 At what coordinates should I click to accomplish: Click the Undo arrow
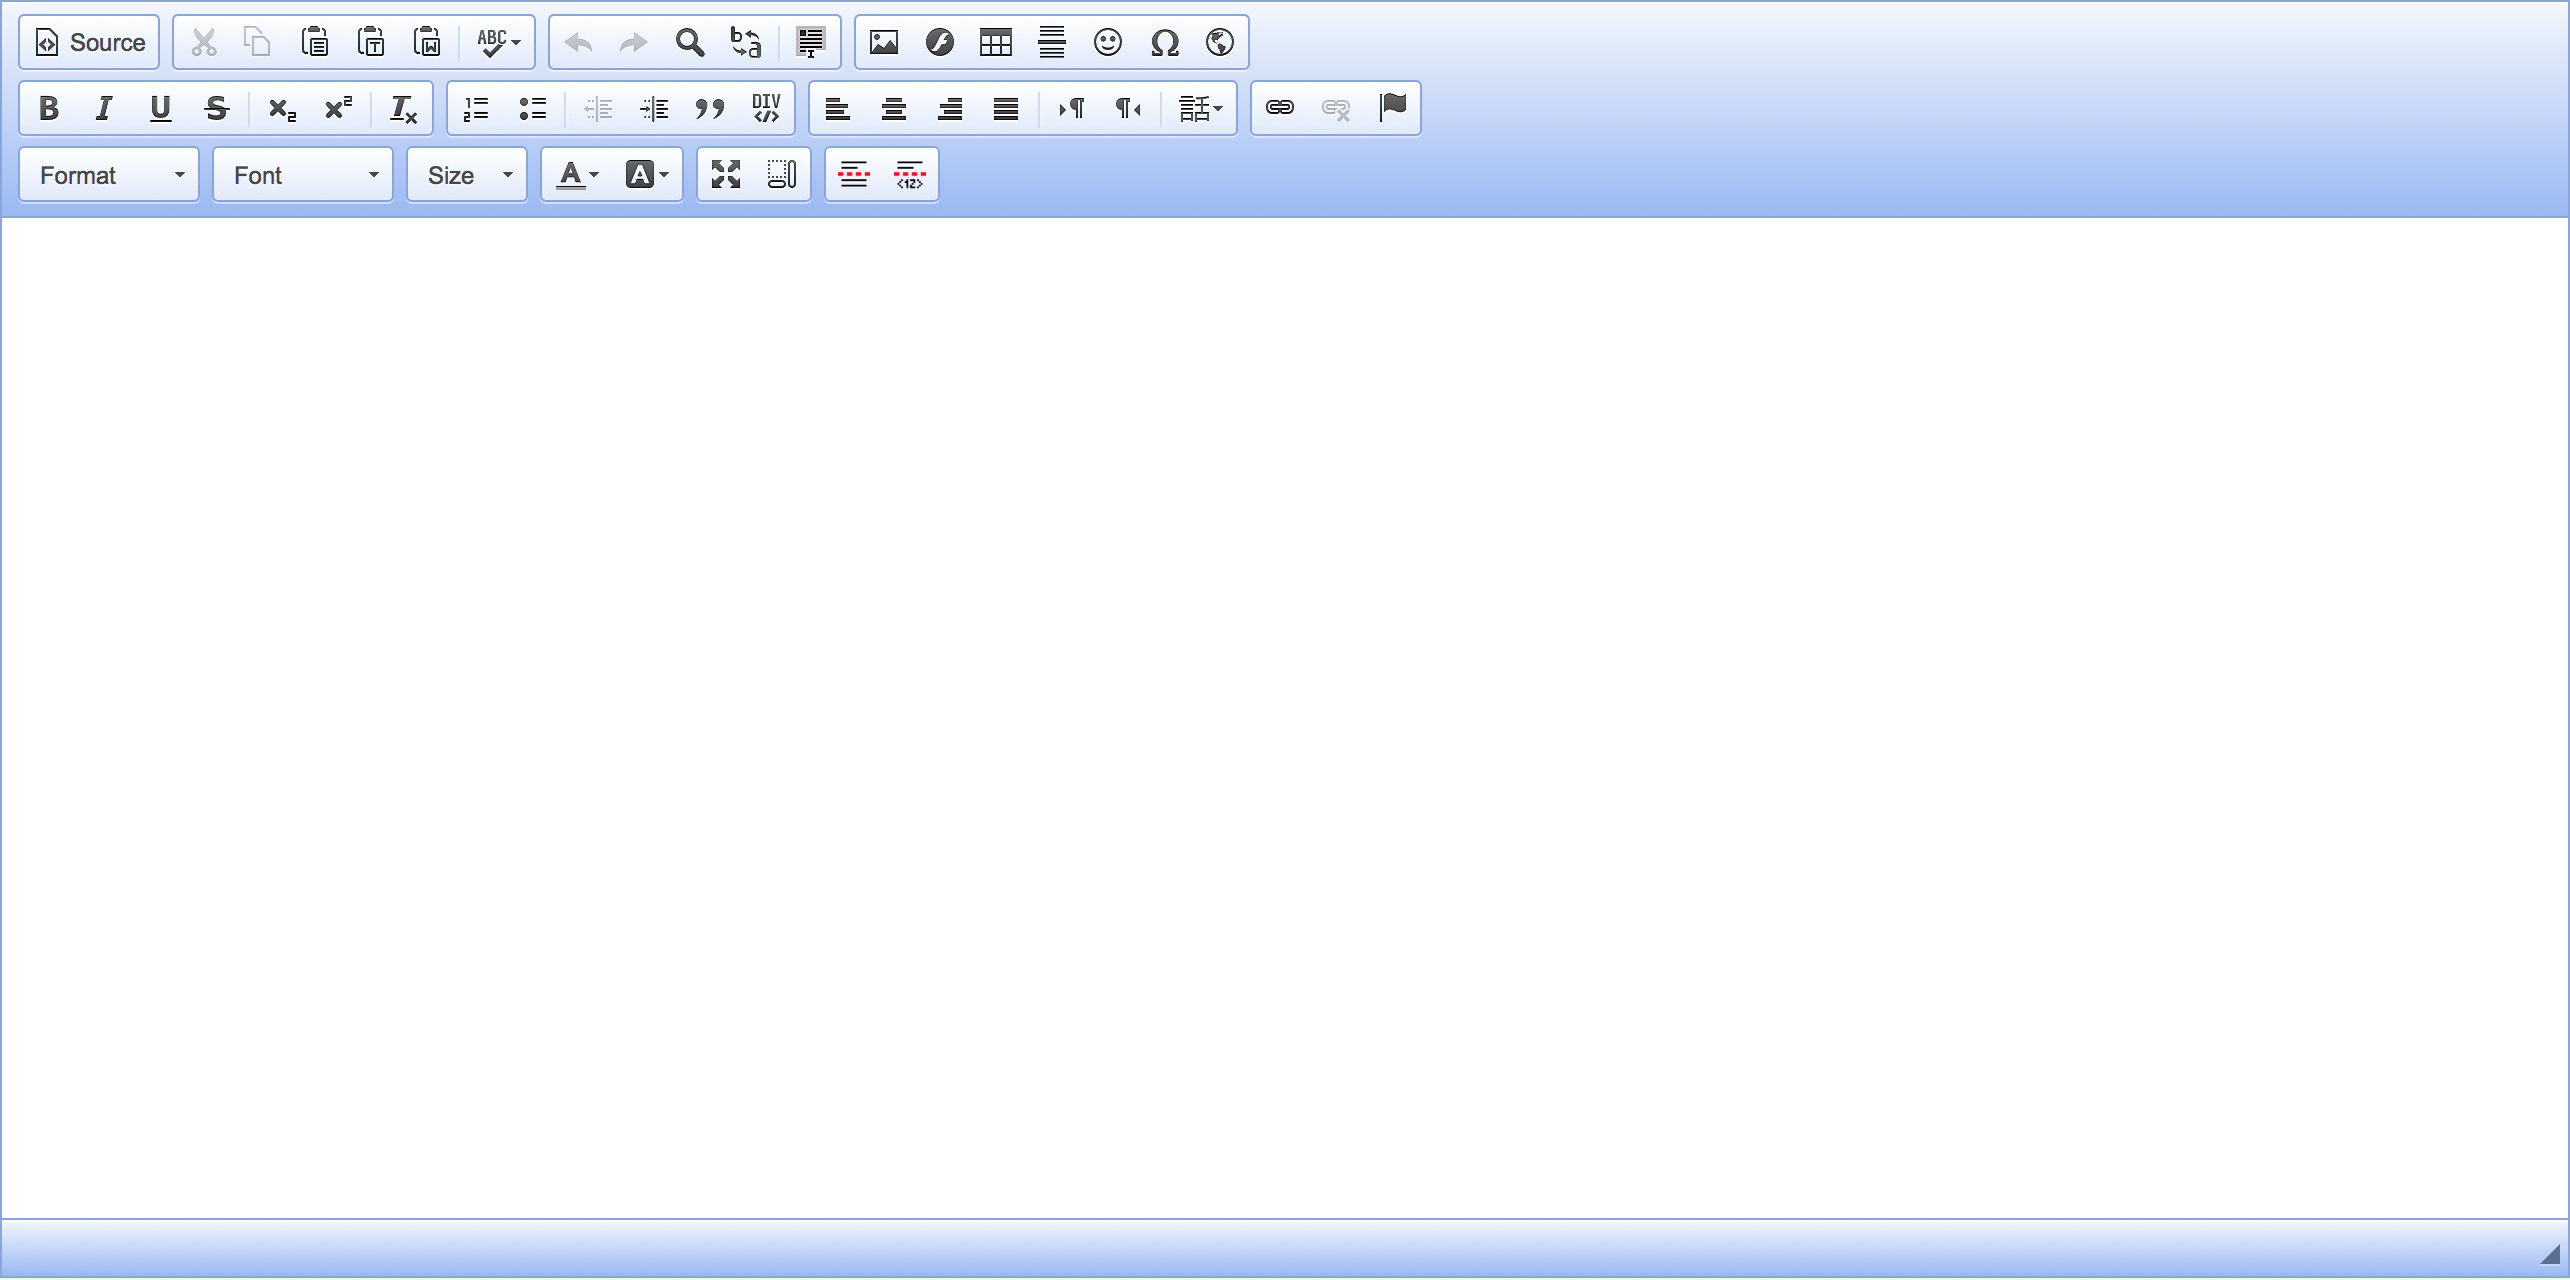coord(578,42)
